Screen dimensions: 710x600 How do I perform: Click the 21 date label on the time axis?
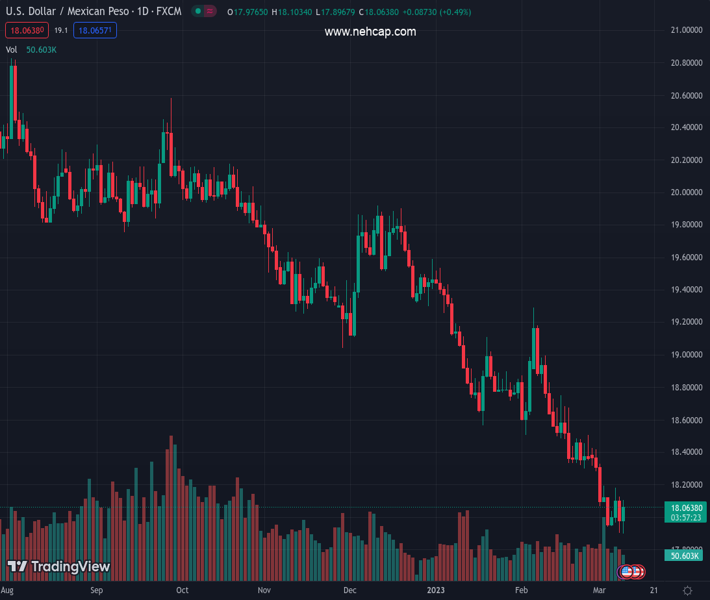point(653,590)
